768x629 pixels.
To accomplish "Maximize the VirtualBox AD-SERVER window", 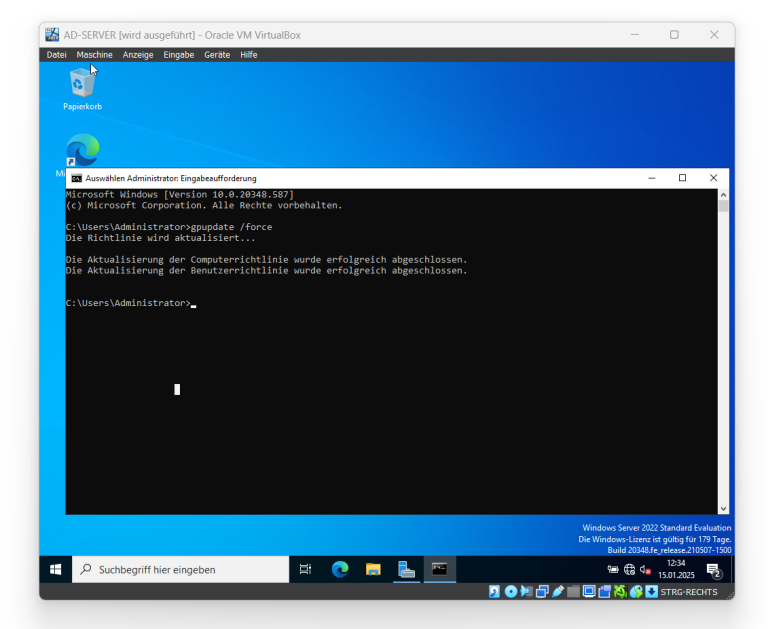I will (674, 35).
